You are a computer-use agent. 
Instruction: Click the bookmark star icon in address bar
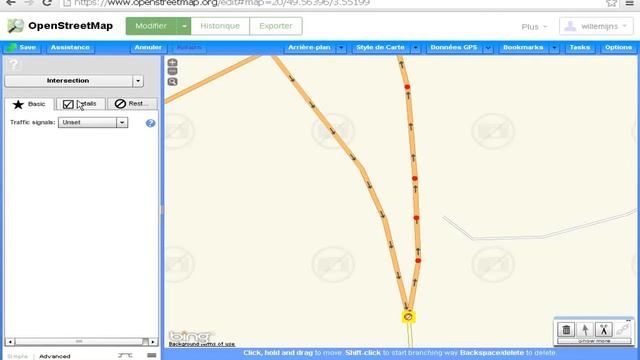point(611,3)
